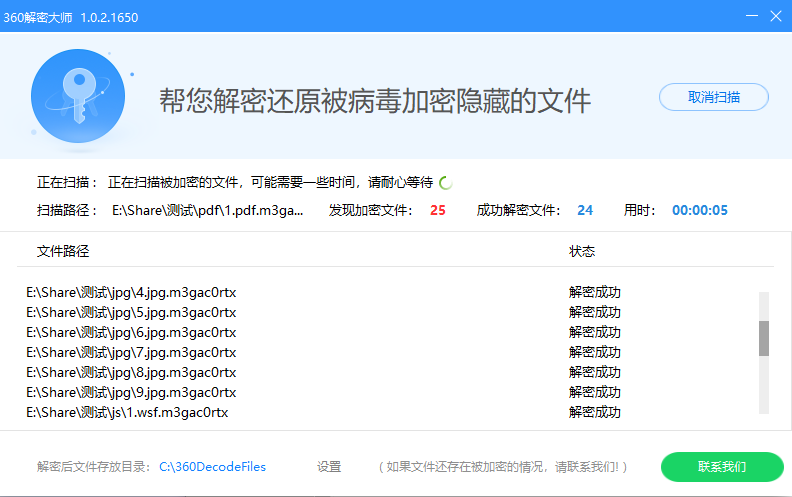Click the 解密后文件存放目录 label

coord(93,467)
